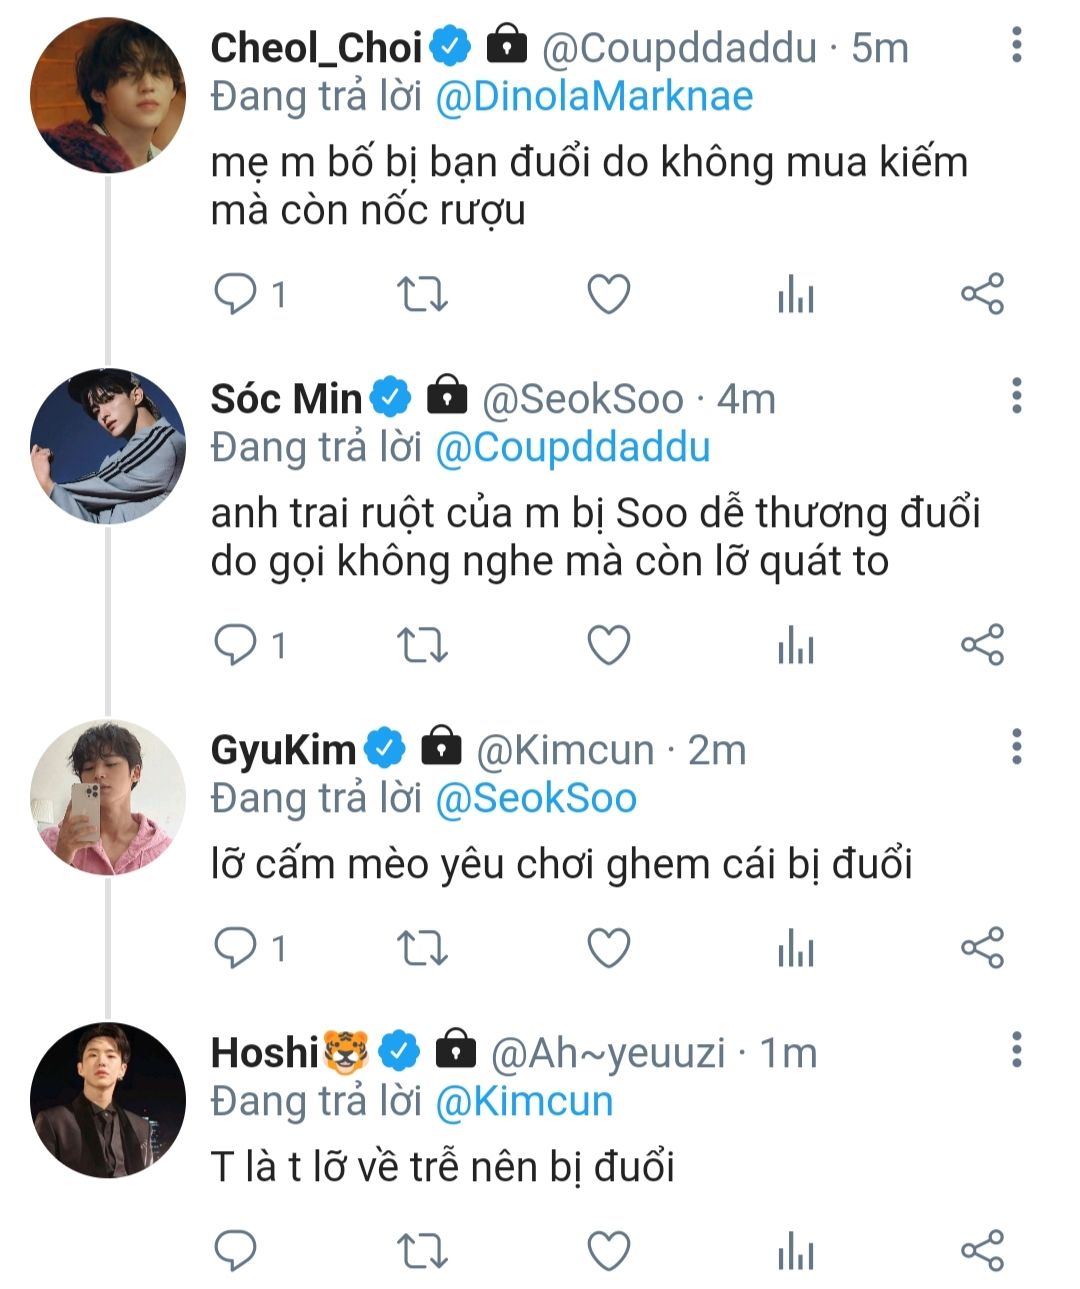
Task: Open more options menu on Sóc Min's tweet
Action: point(1017,397)
